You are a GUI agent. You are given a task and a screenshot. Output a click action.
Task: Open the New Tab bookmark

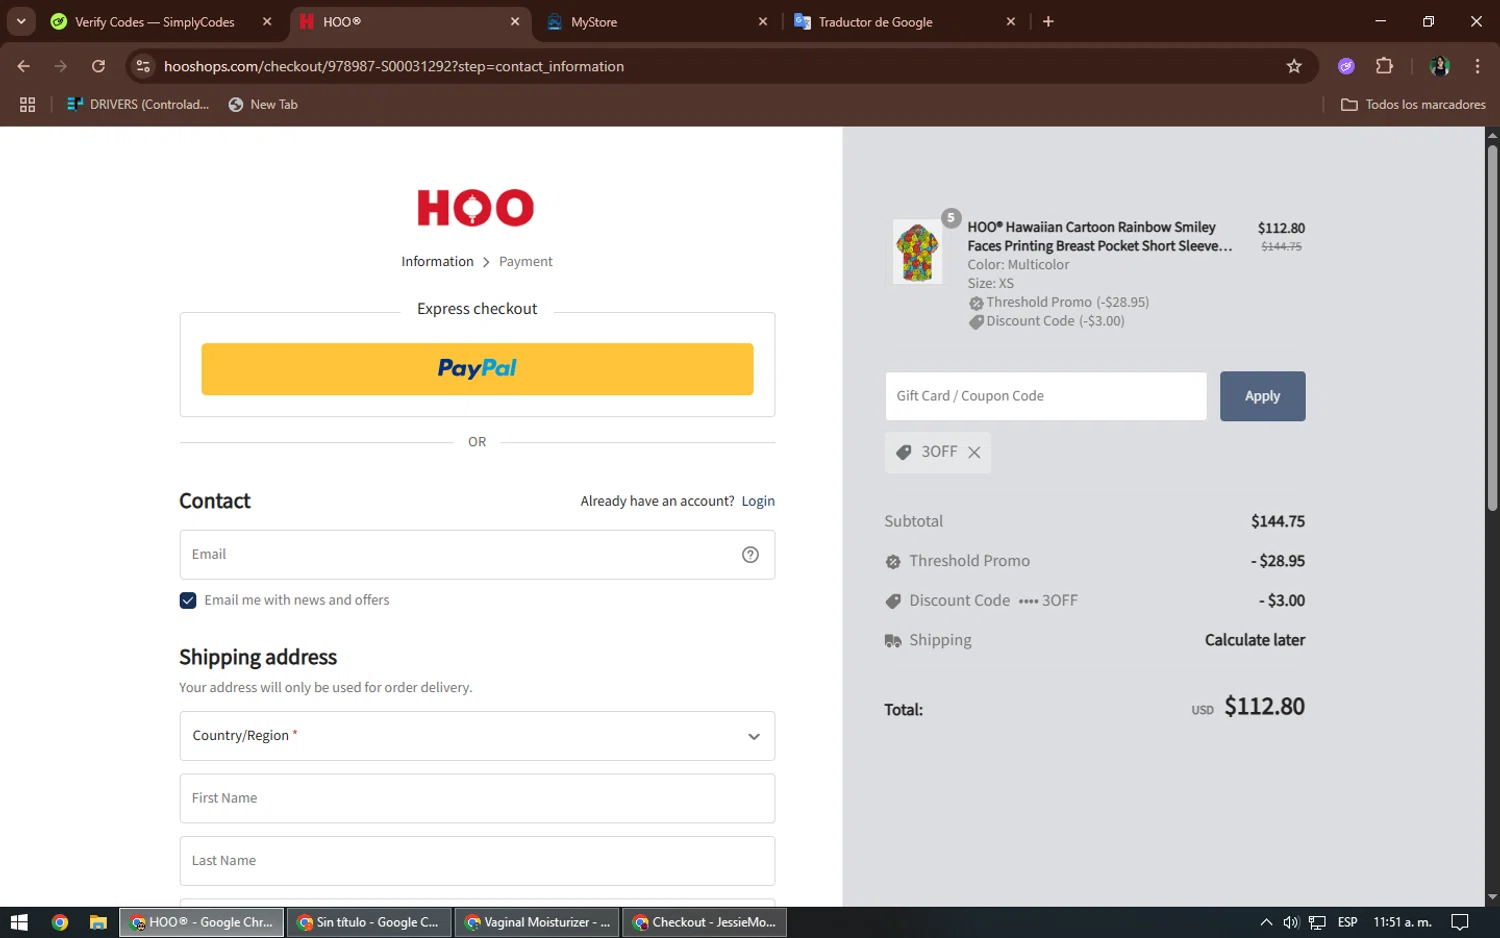pos(263,104)
